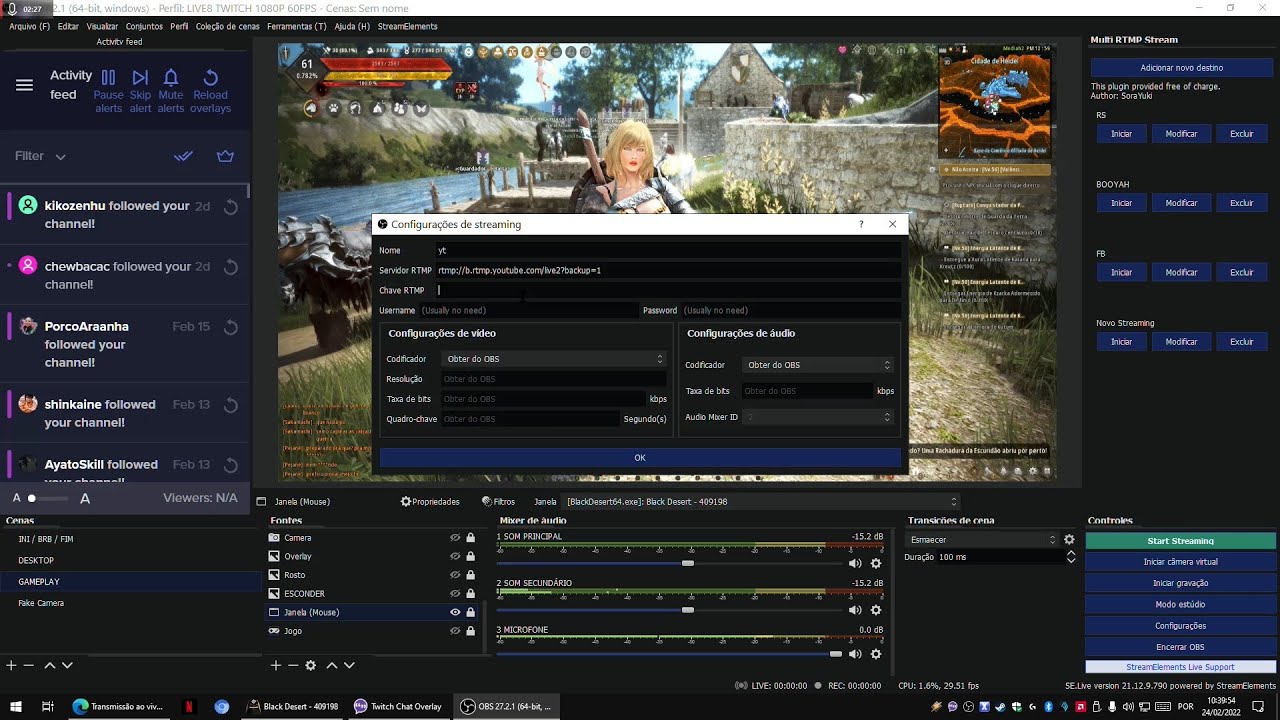1280x720 pixels.
Task: Remove selected source in Fontes
Action: pyautogui.click(x=293, y=665)
